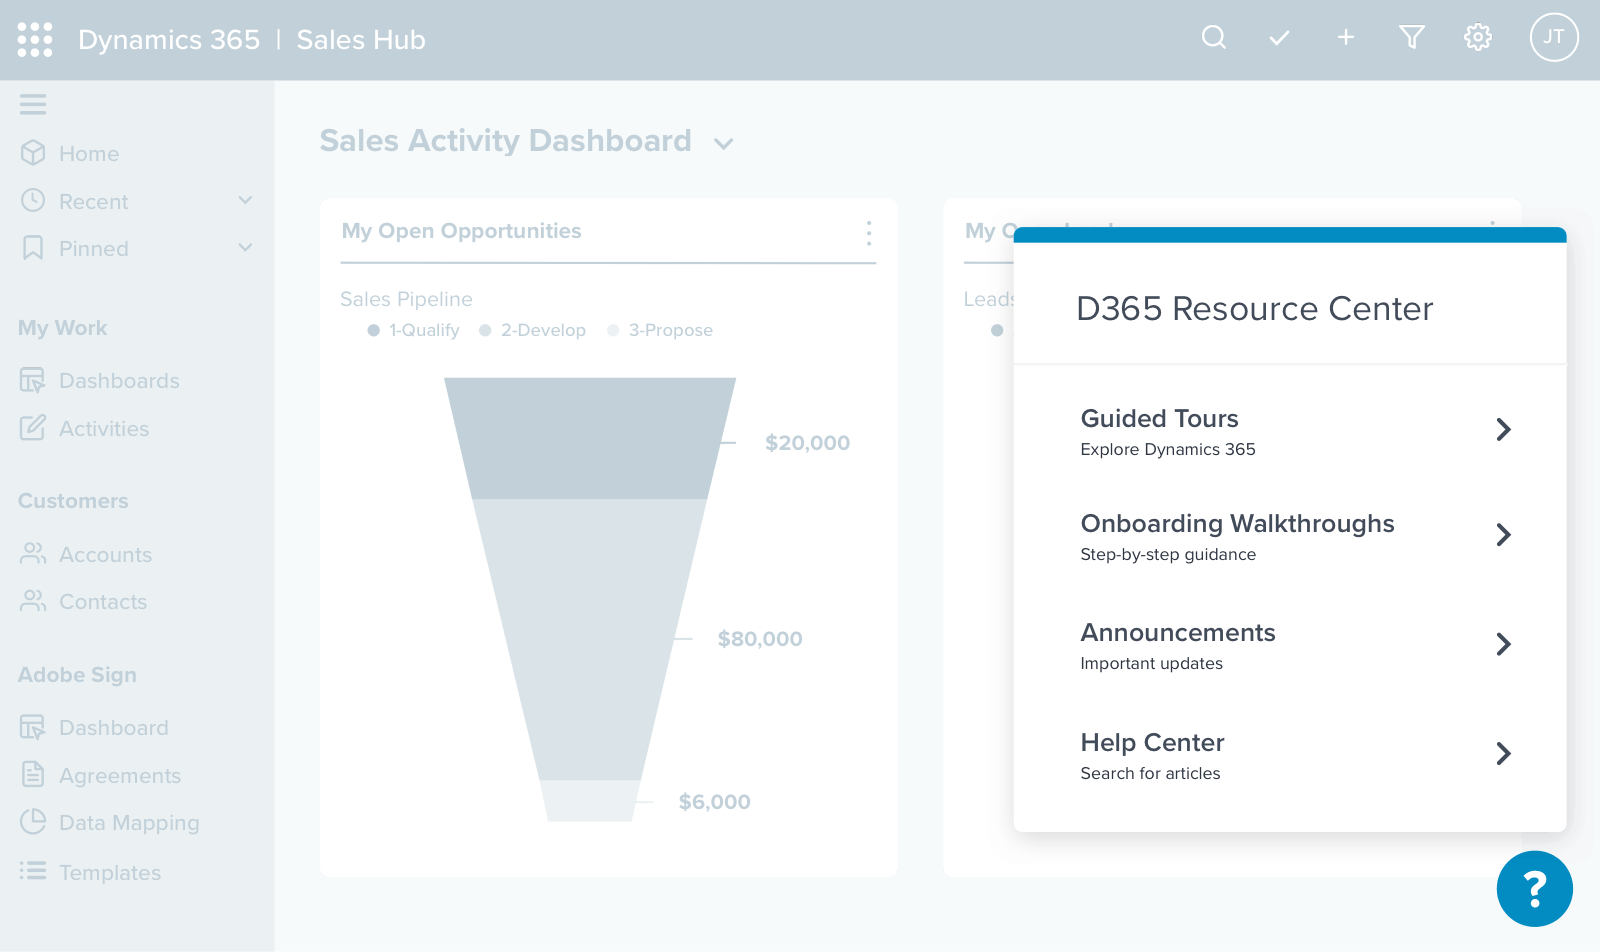The height and width of the screenshot is (952, 1600).
Task: Click the Home cube icon in sidebar
Action: click(x=33, y=153)
